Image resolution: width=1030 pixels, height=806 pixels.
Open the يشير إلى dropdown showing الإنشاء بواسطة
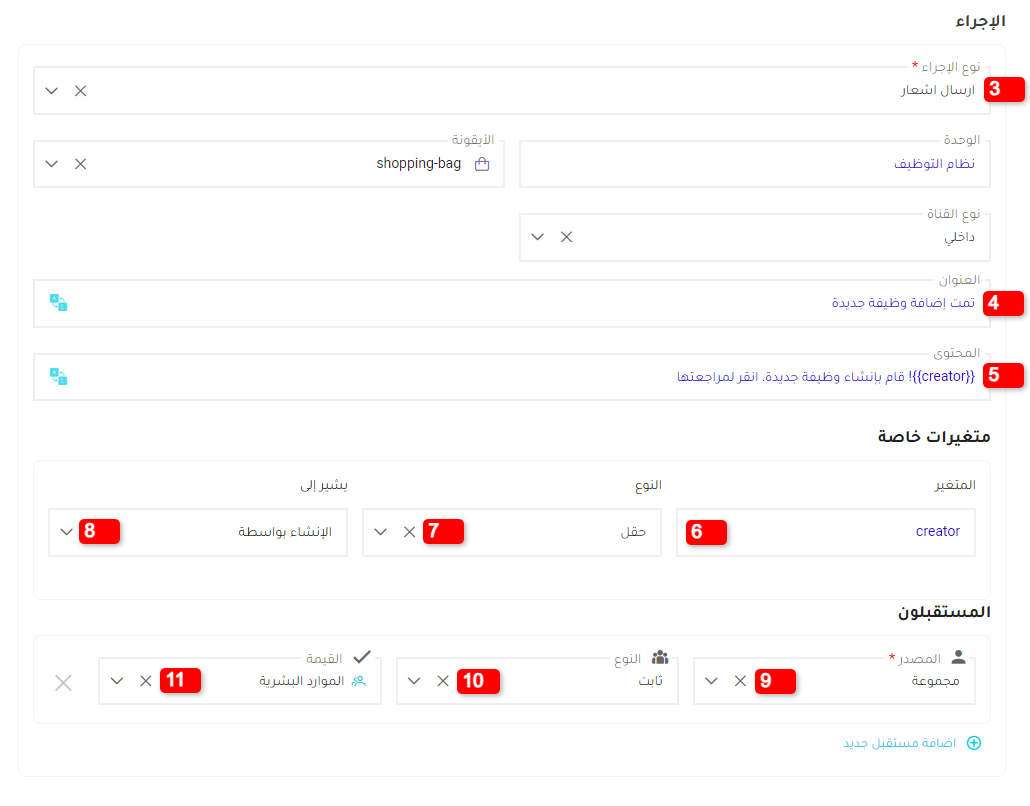(x=66, y=531)
